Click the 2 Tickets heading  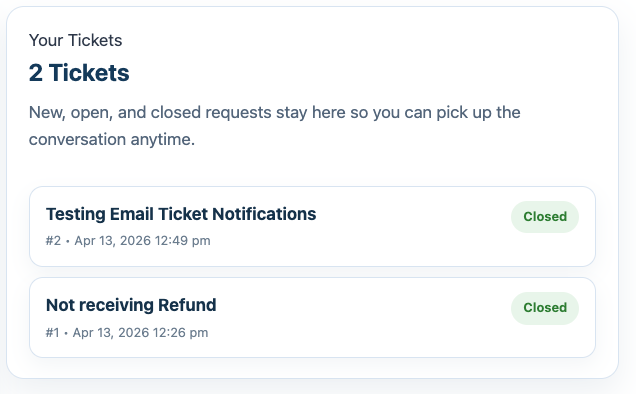pyautogui.click(x=79, y=73)
